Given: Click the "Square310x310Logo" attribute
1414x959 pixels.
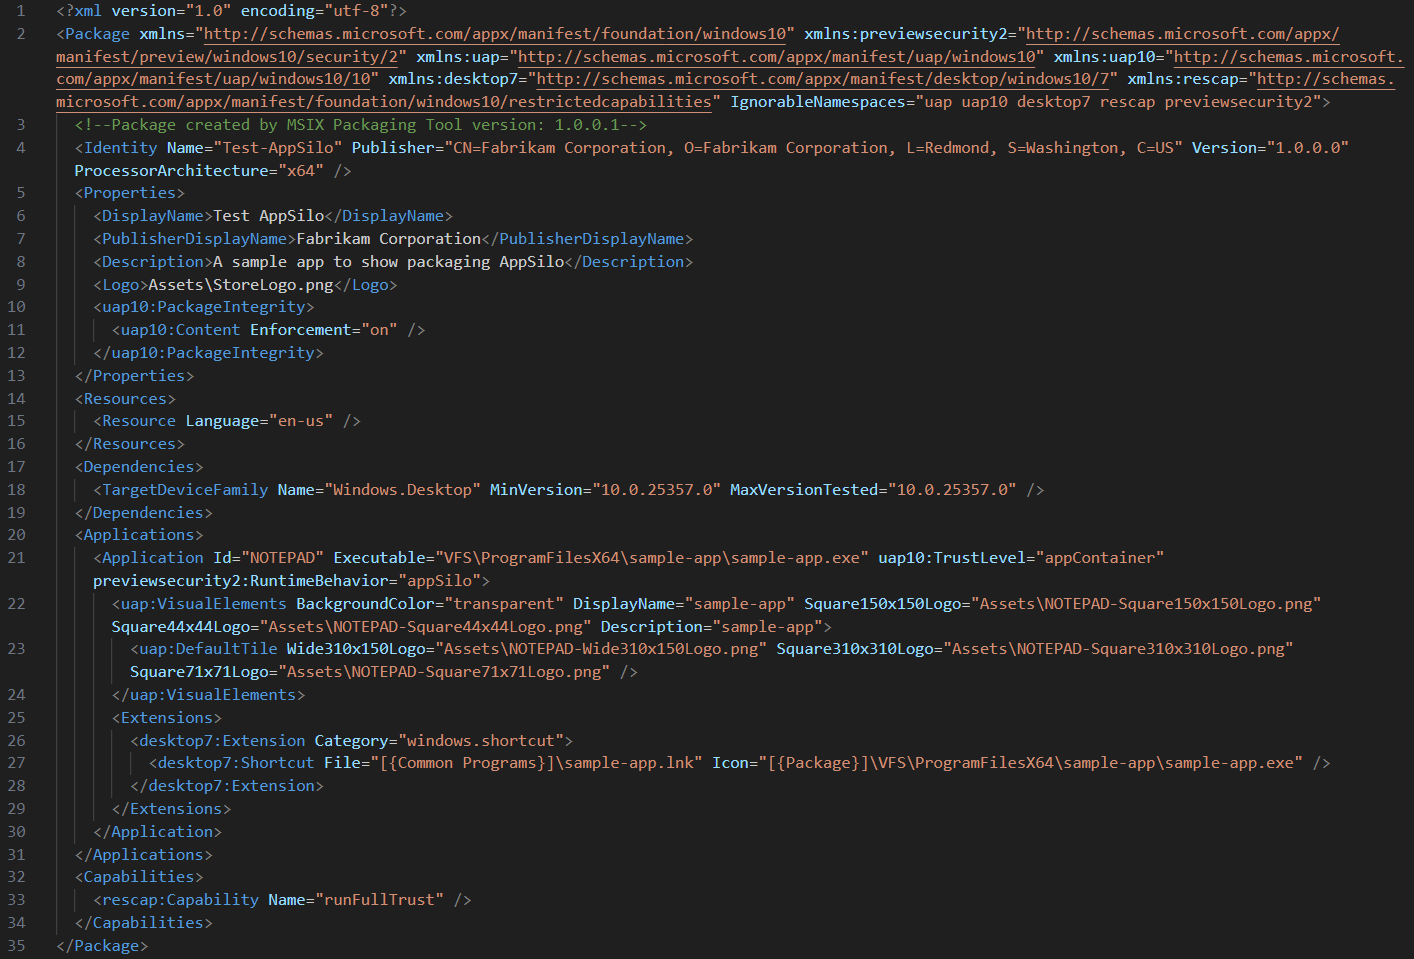Looking at the screenshot, I should tap(855, 649).
